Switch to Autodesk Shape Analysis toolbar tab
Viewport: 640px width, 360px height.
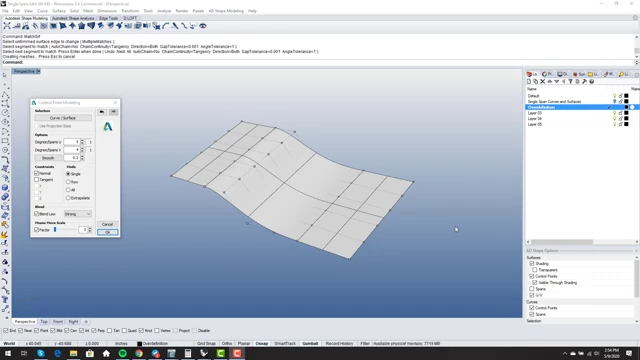point(73,18)
